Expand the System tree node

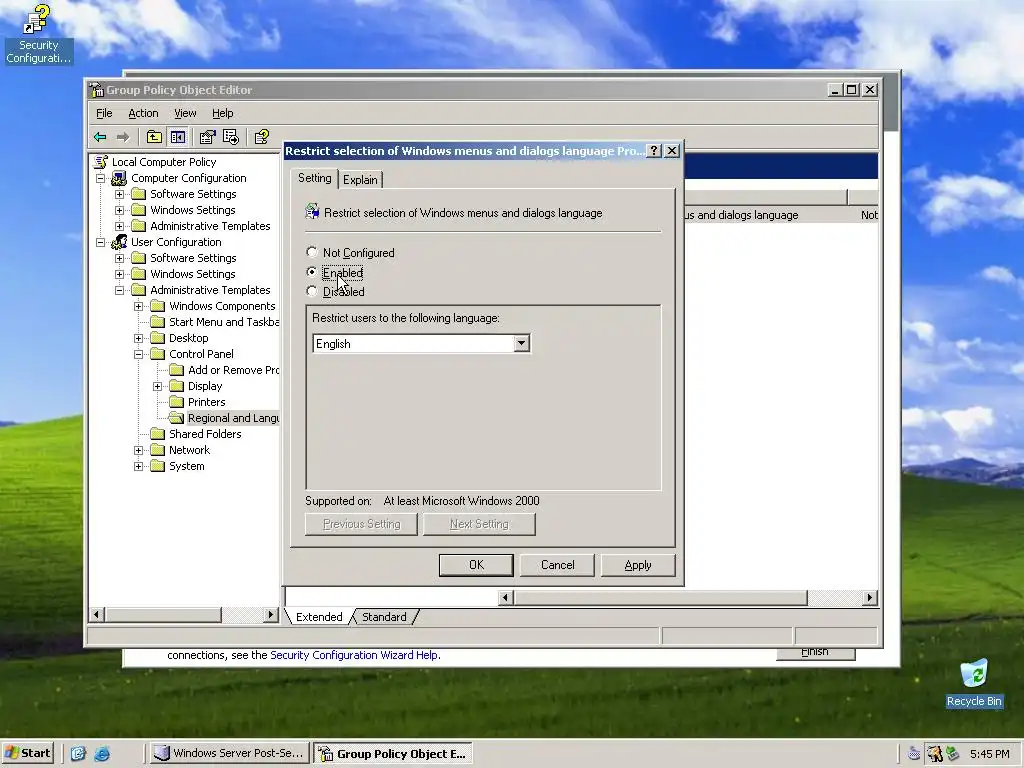(x=138, y=466)
